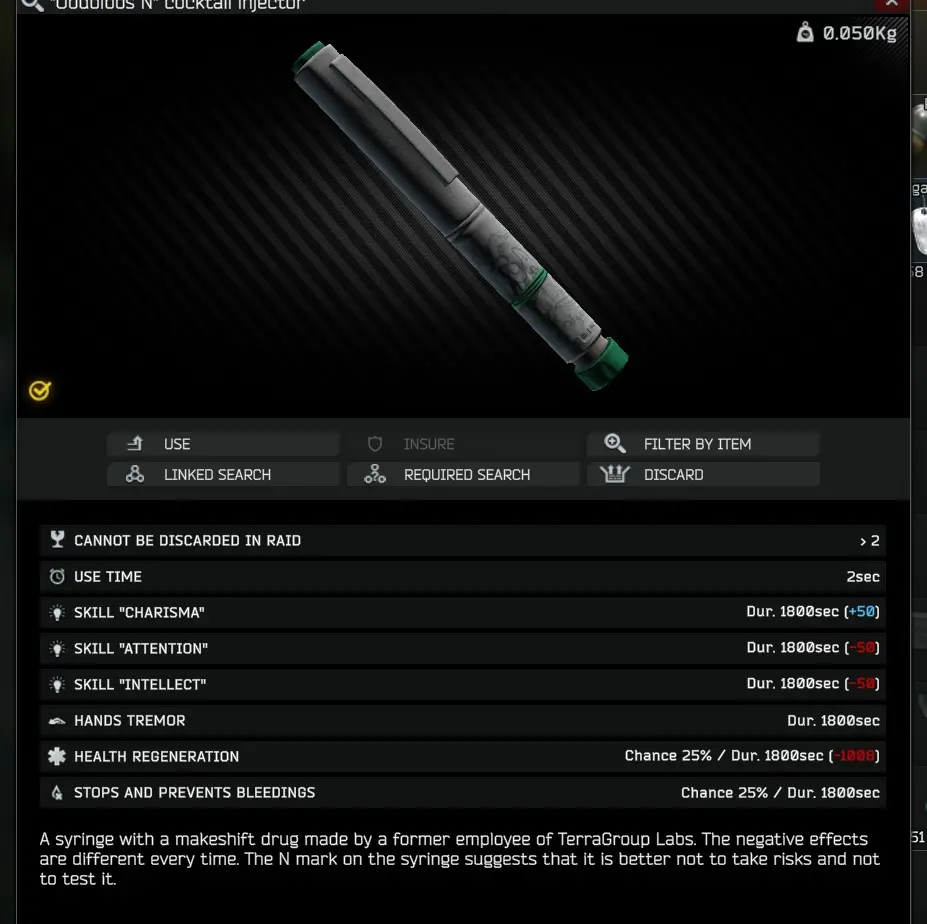Choose DISCARD from the actions
This screenshot has height=924, width=927.
[x=703, y=475]
